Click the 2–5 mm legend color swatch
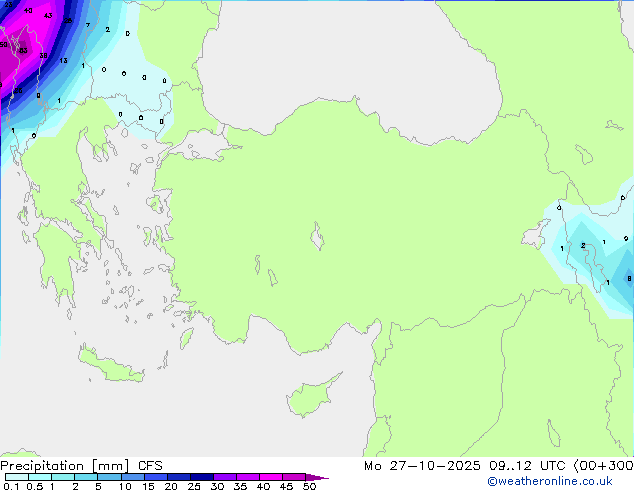The height and width of the screenshot is (490, 634). point(86,477)
